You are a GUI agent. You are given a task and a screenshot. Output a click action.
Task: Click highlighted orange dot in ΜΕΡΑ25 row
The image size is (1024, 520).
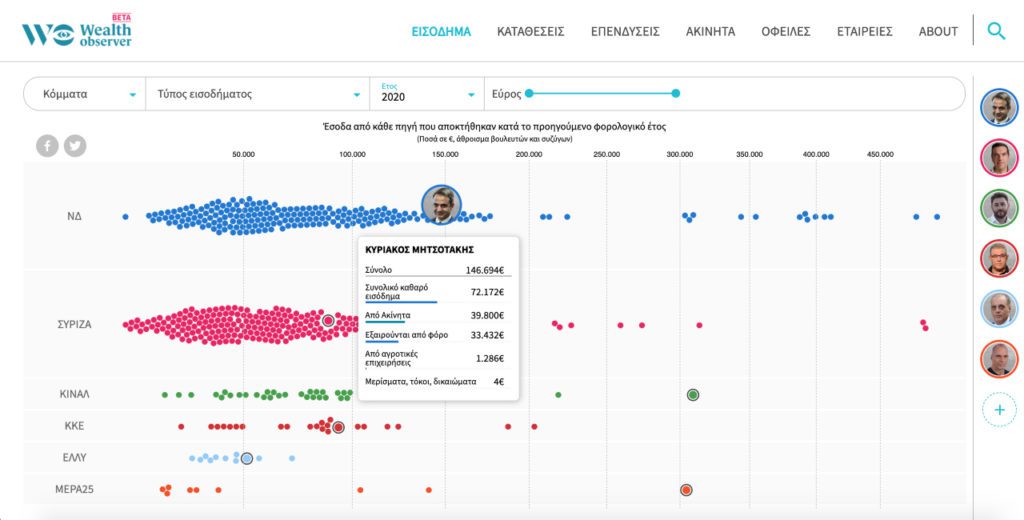[686, 490]
